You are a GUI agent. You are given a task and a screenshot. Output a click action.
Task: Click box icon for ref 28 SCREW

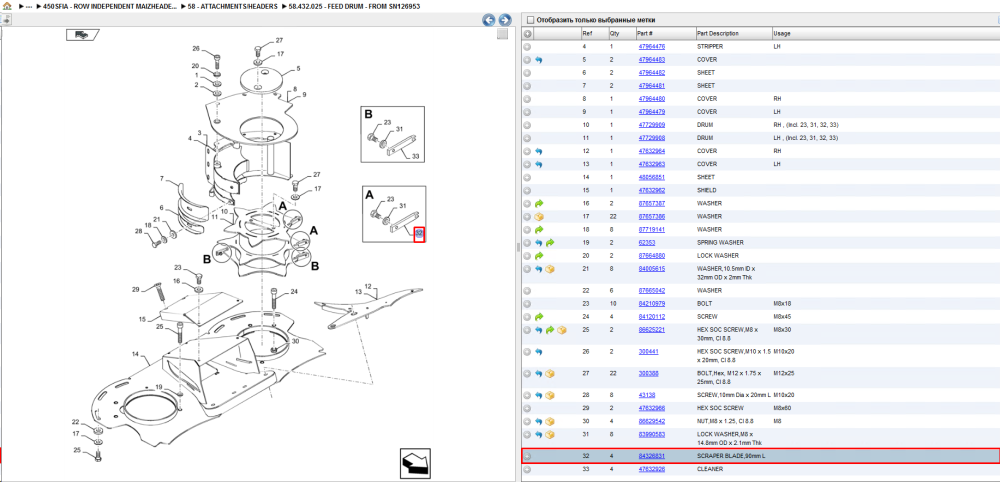(550, 395)
